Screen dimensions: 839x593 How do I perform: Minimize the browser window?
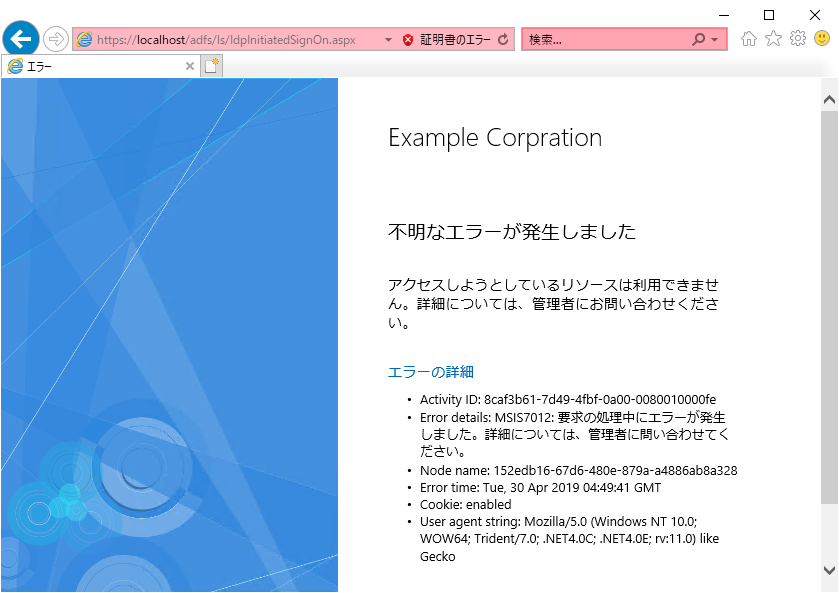point(724,15)
